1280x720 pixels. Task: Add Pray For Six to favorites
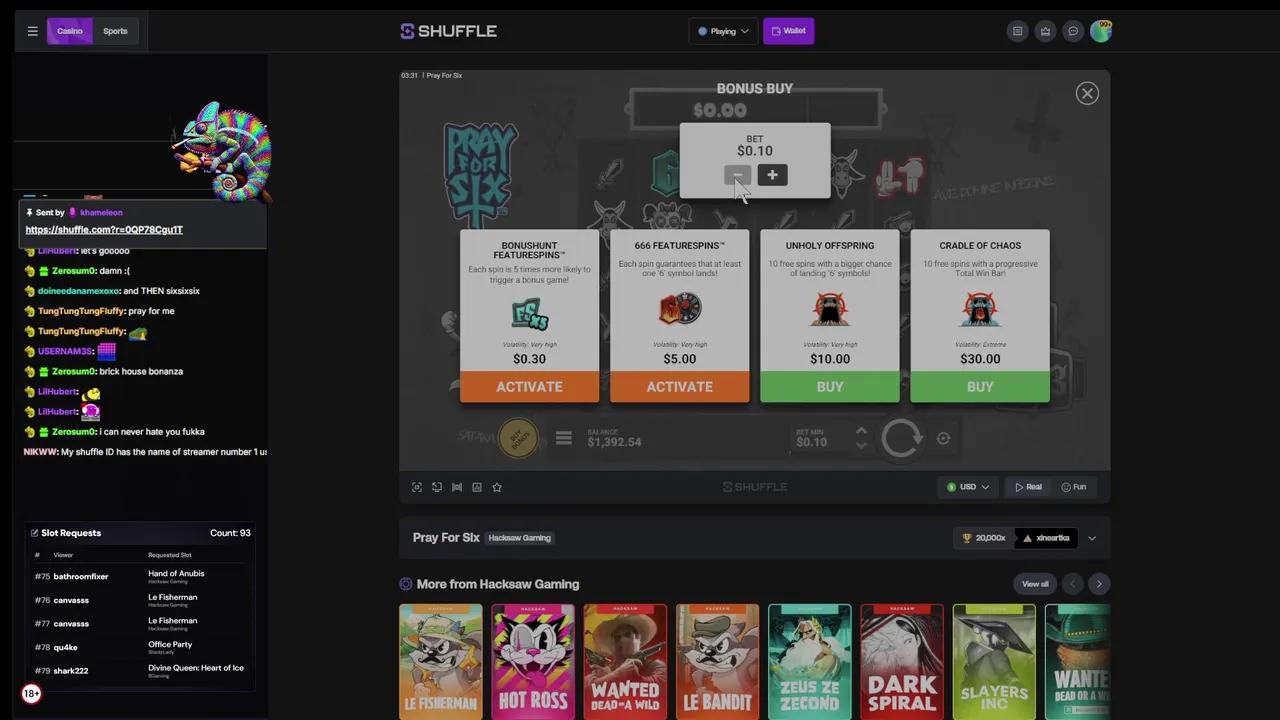click(497, 487)
